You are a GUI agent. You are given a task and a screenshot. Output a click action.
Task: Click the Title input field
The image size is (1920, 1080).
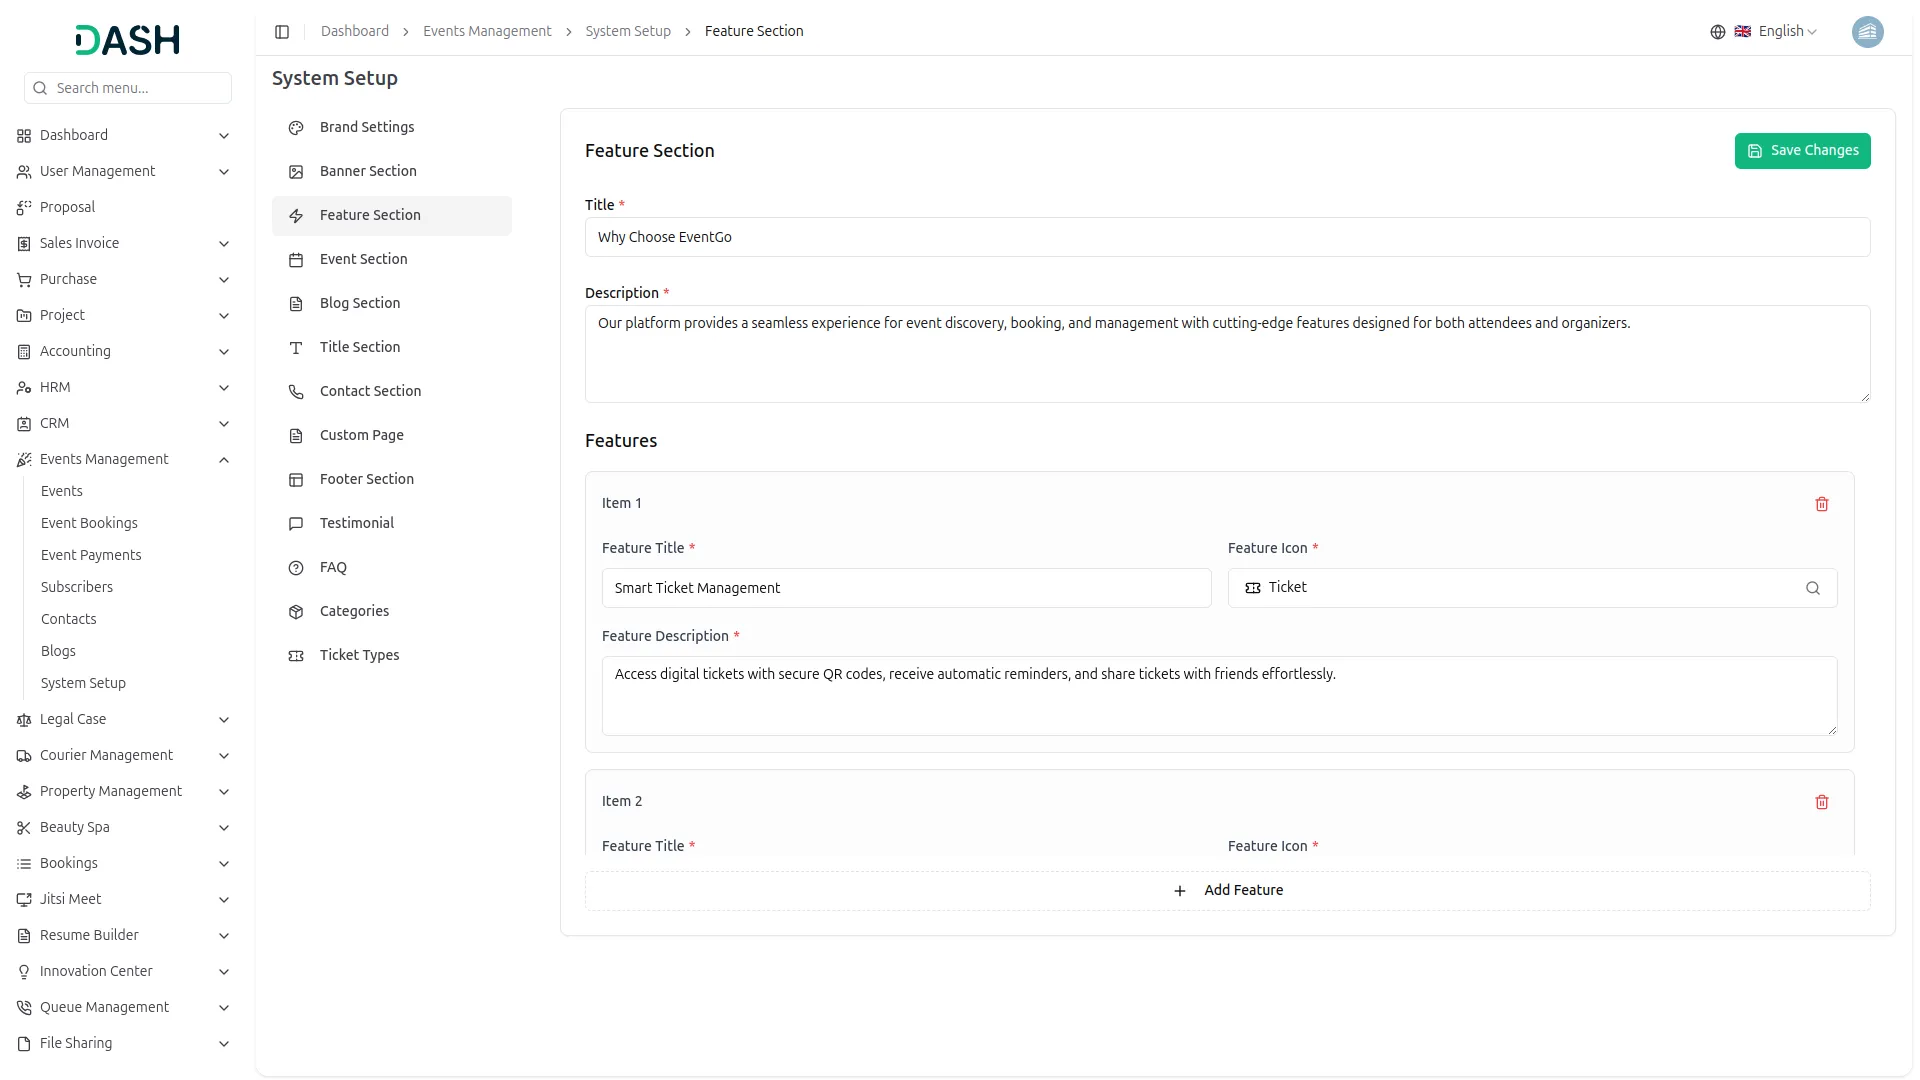pos(1226,238)
